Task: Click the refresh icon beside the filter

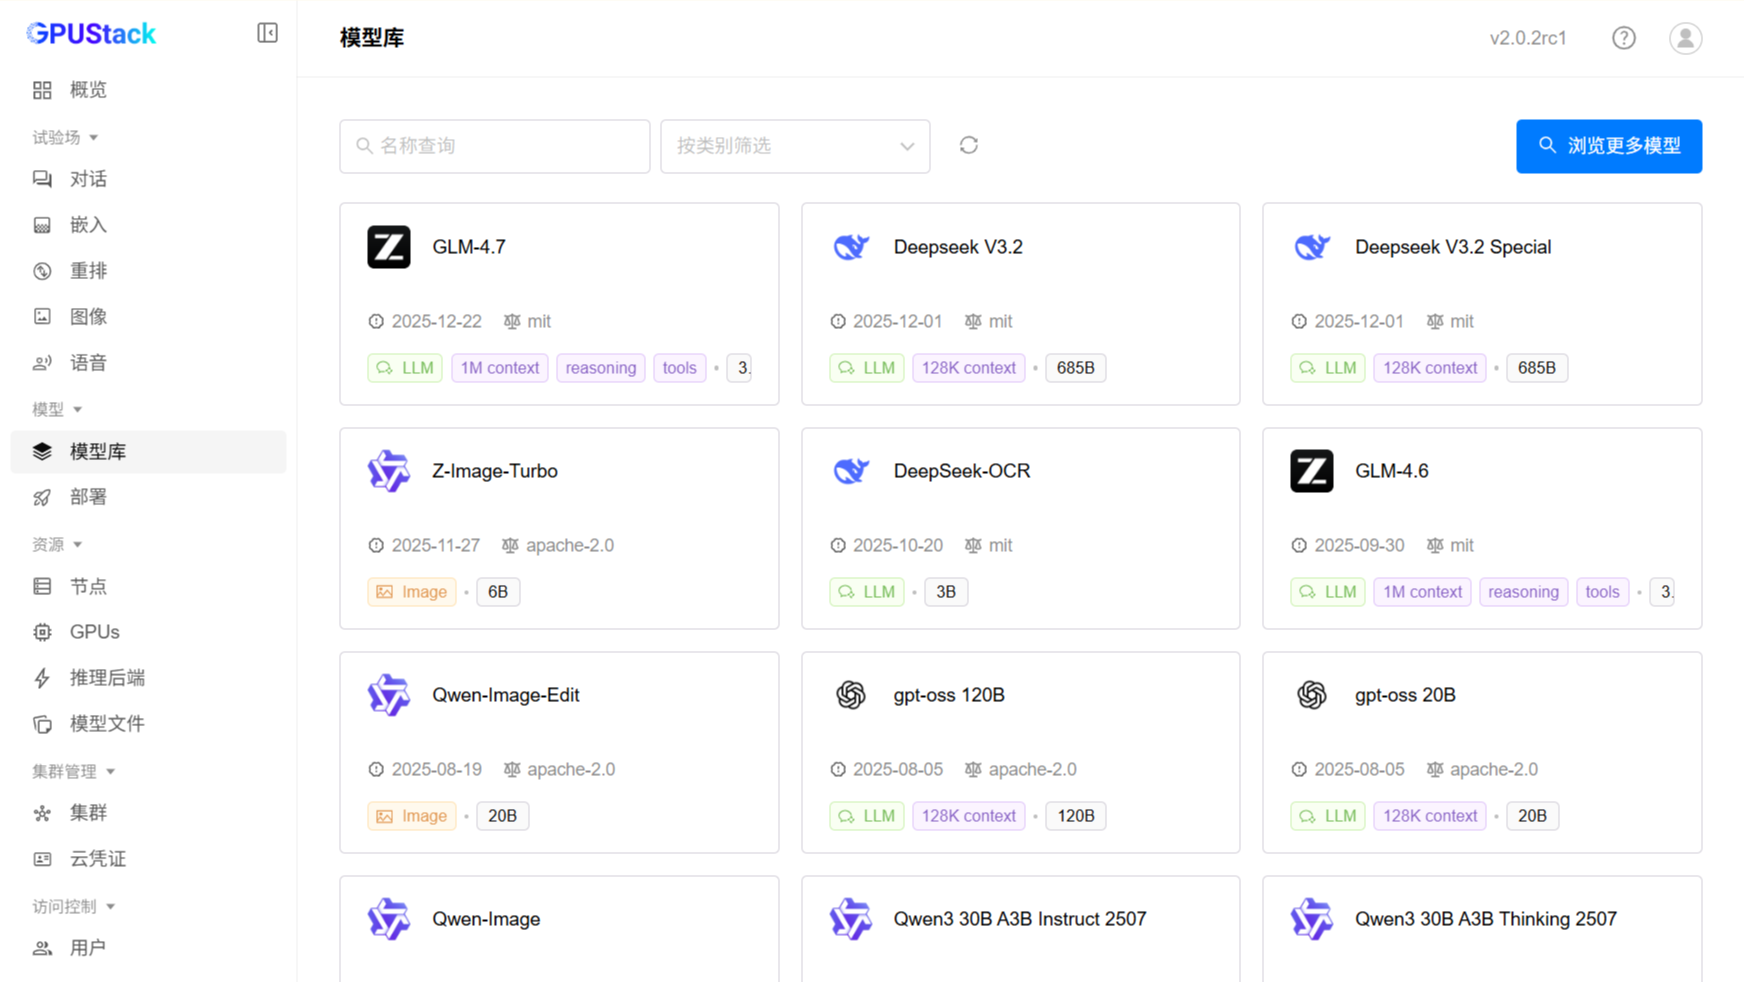Action: pyautogui.click(x=968, y=146)
